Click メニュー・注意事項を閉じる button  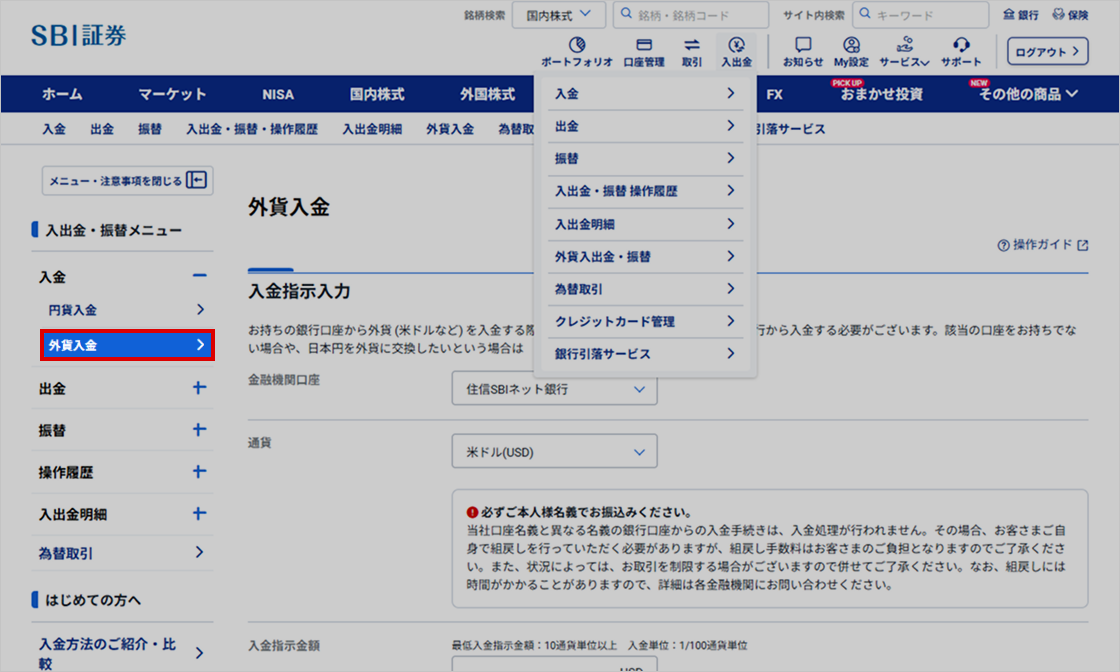[127, 181]
